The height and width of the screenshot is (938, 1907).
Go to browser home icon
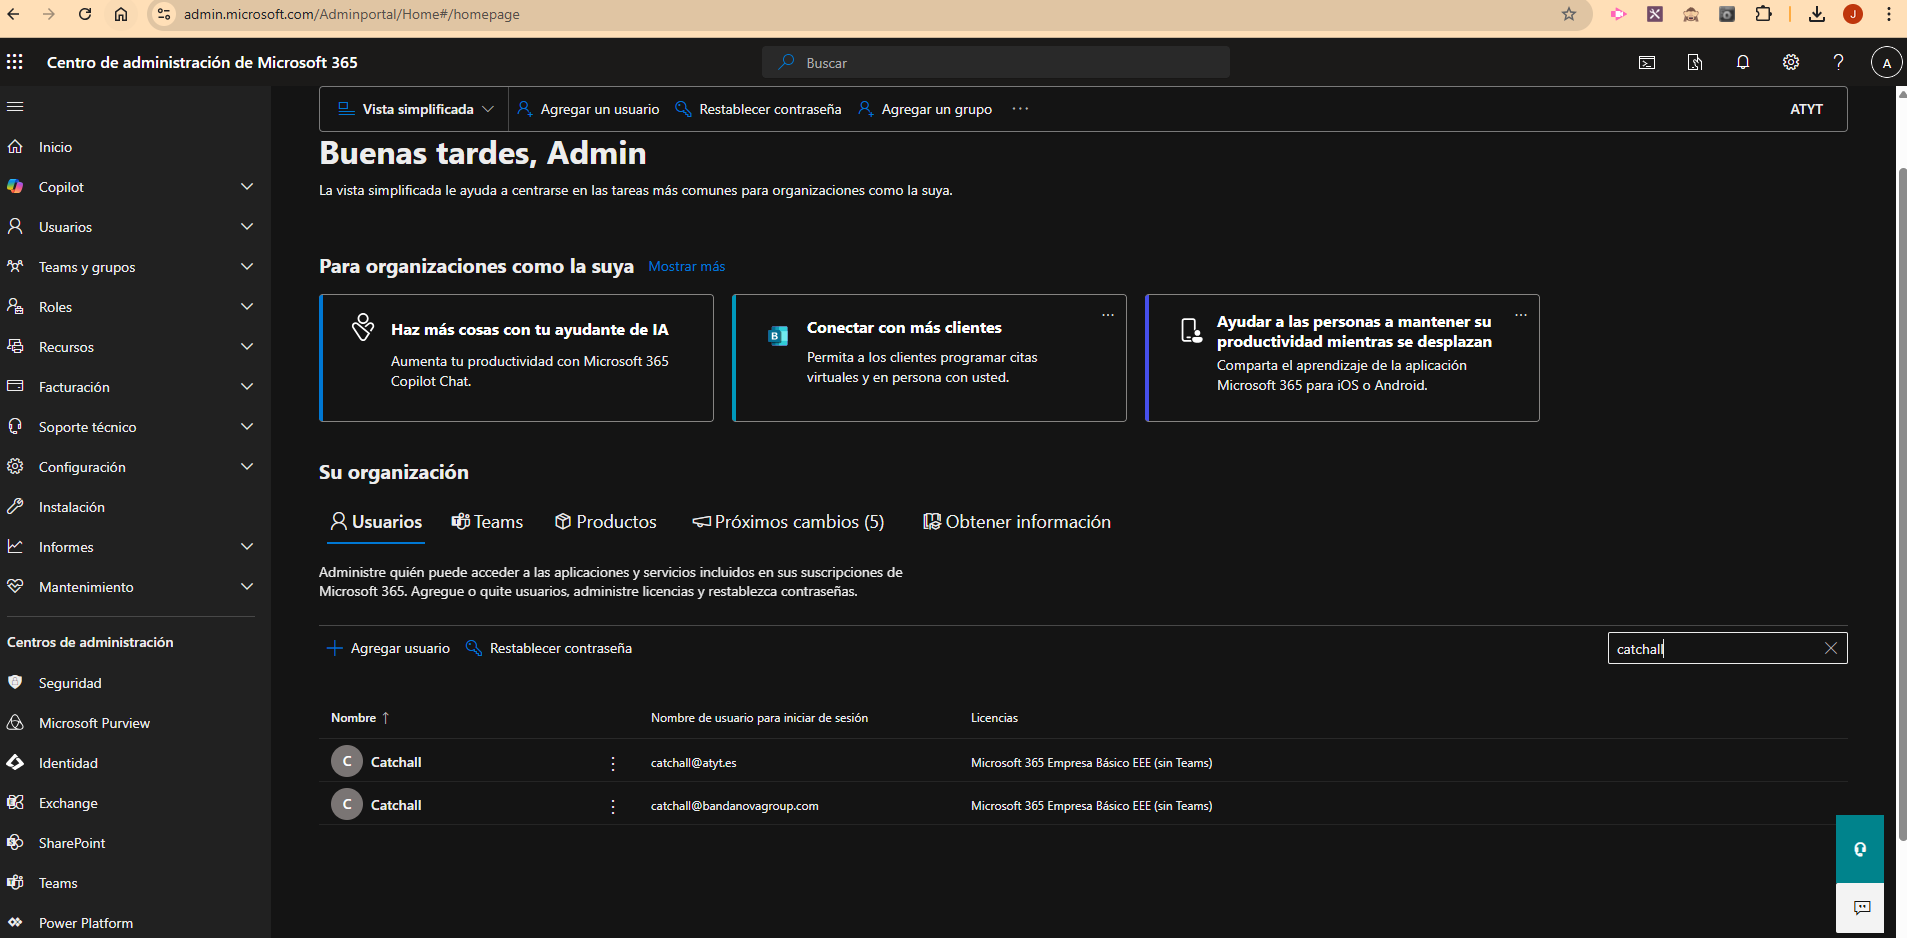[x=121, y=14]
